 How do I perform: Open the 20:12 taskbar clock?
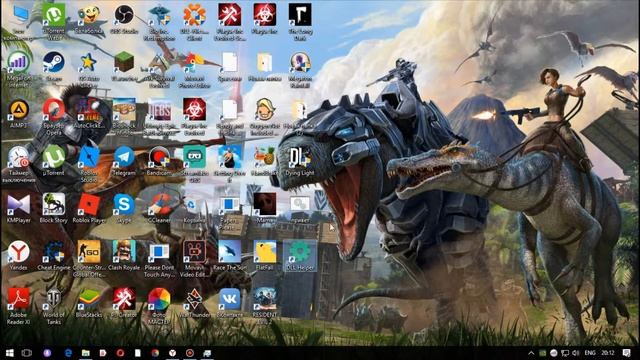coord(608,353)
